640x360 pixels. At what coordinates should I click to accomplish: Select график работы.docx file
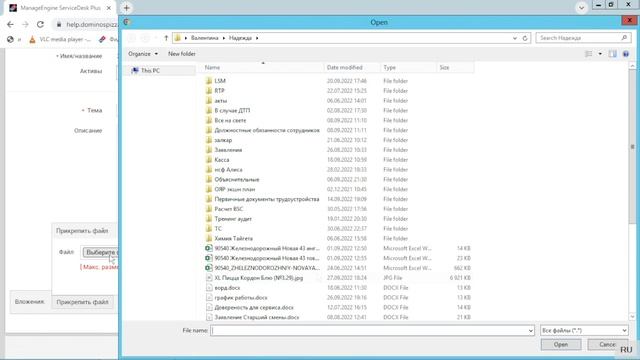241,298
